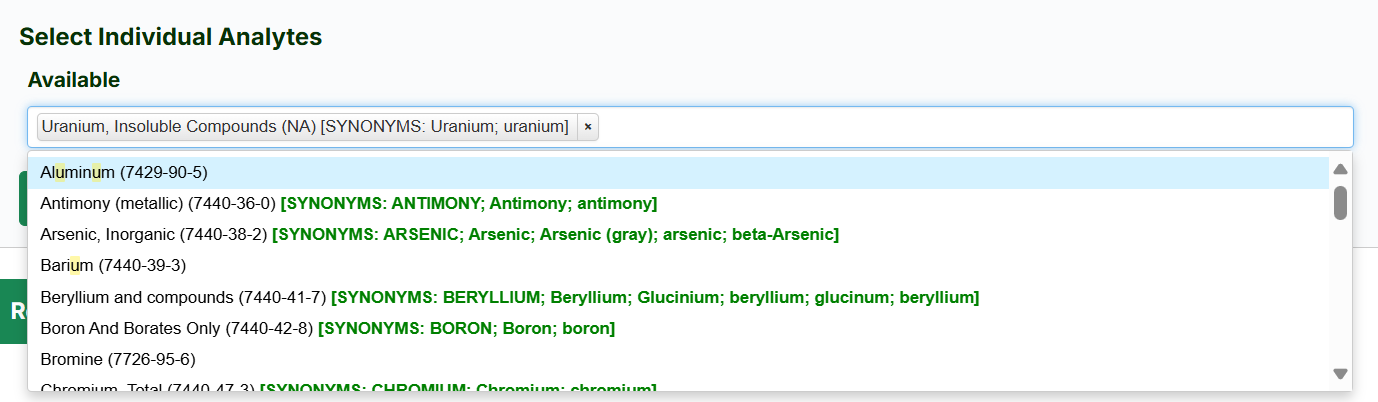Click the dropdown scroll down arrow
The height and width of the screenshot is (402, 1378).
(1340, 374)
